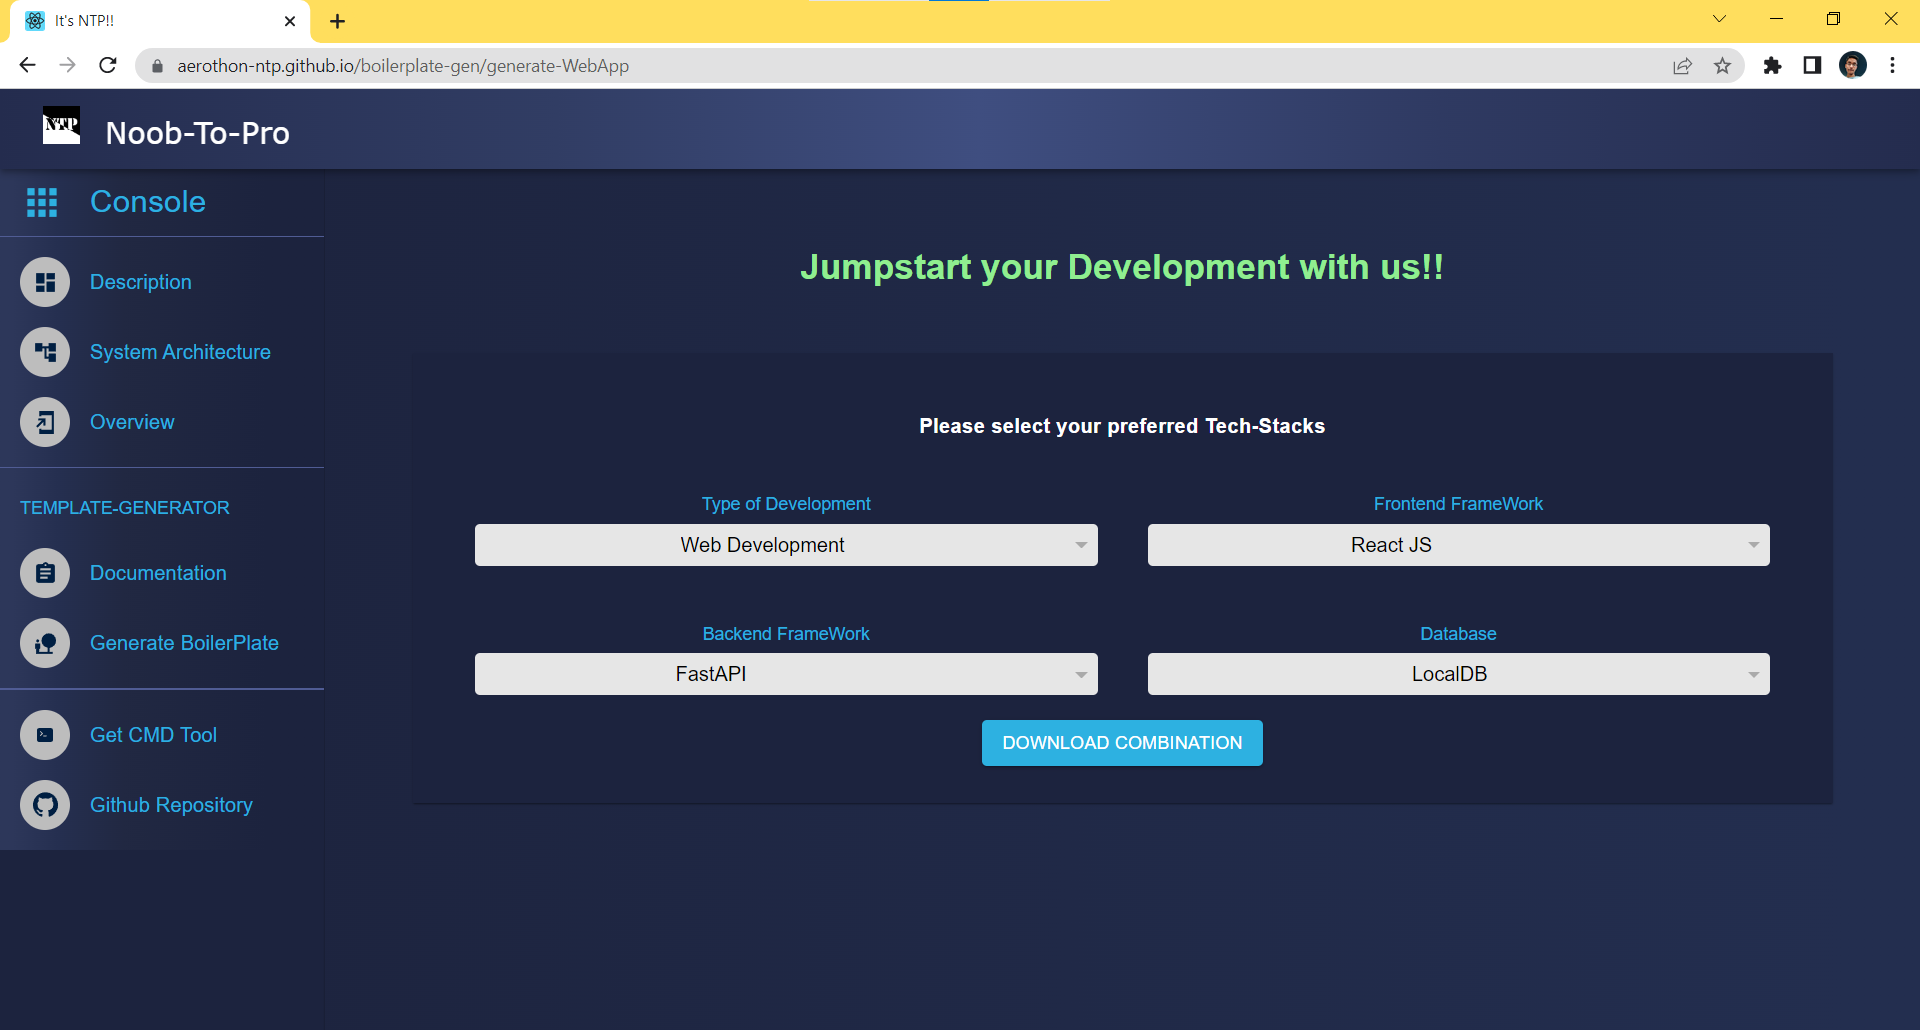Viewport: 1920px width, 1030px height.
Task: Click the browser forward arrow
Action: 67,65
